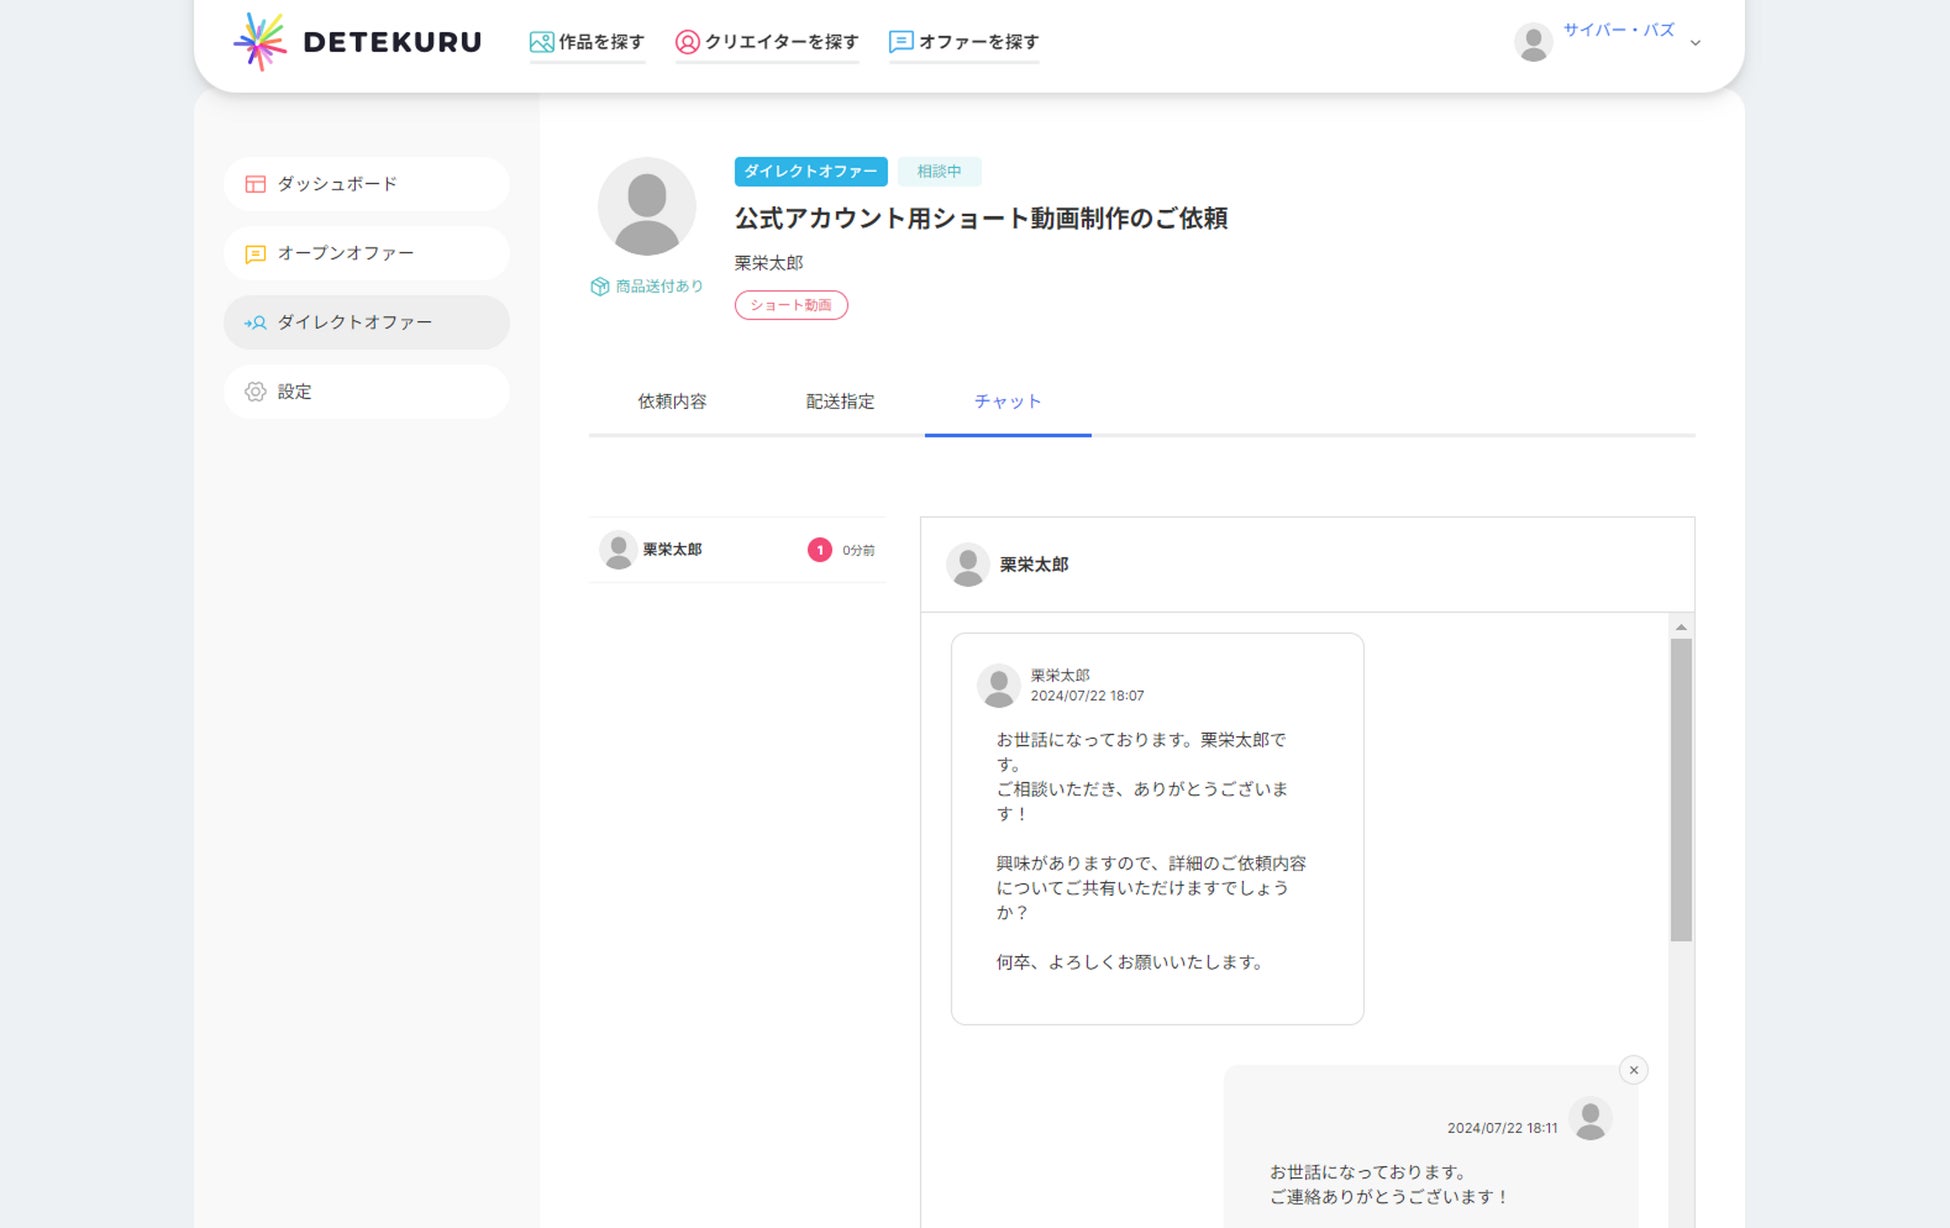Screen dimensions: 1950x1228
Task: Click the オファーを探す chat icon
Action: [900, 42]
